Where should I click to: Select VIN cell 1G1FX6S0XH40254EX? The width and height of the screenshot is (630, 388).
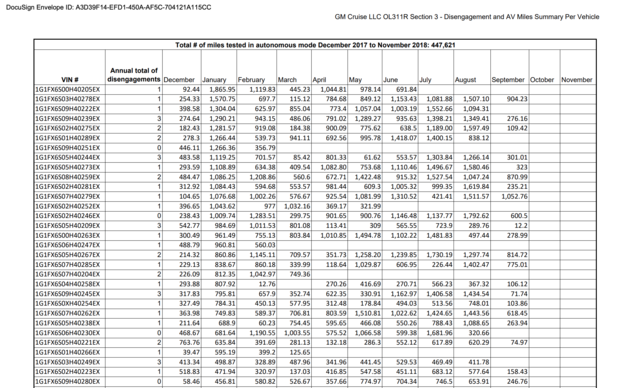[68, 304]
